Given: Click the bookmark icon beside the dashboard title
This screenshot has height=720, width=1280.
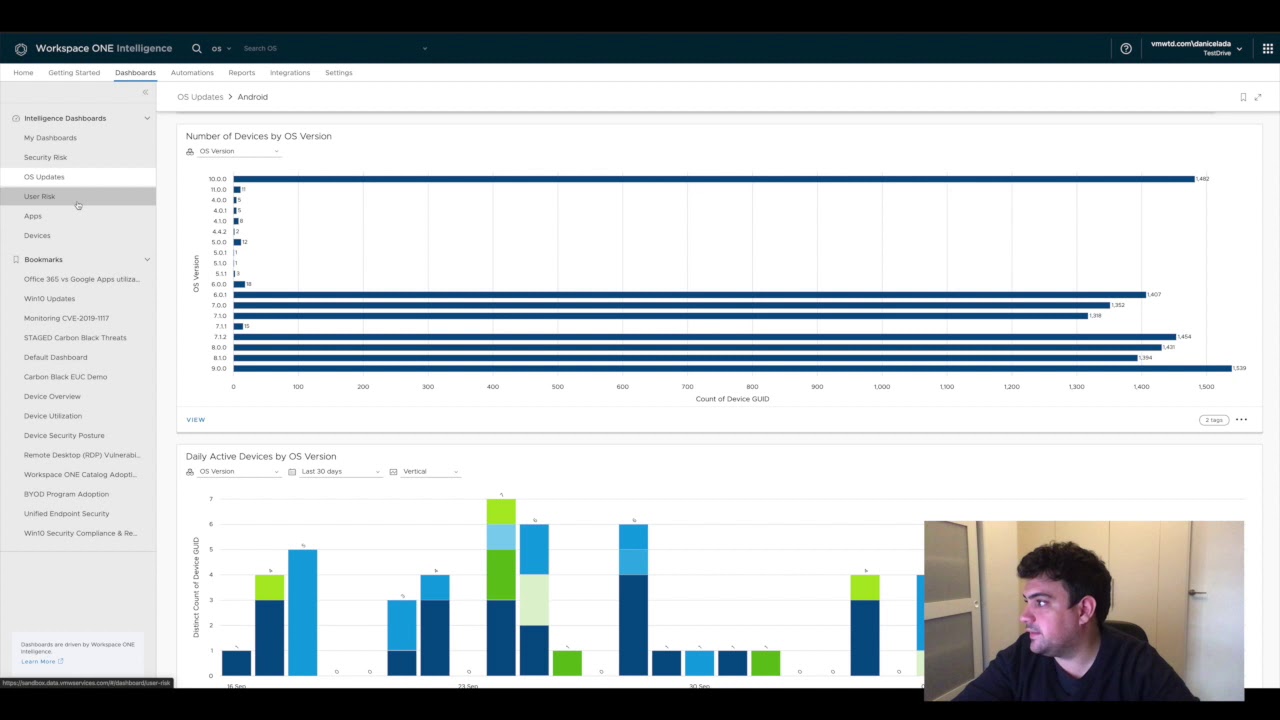Looking at the screenshot, I should click(1243, 97).
